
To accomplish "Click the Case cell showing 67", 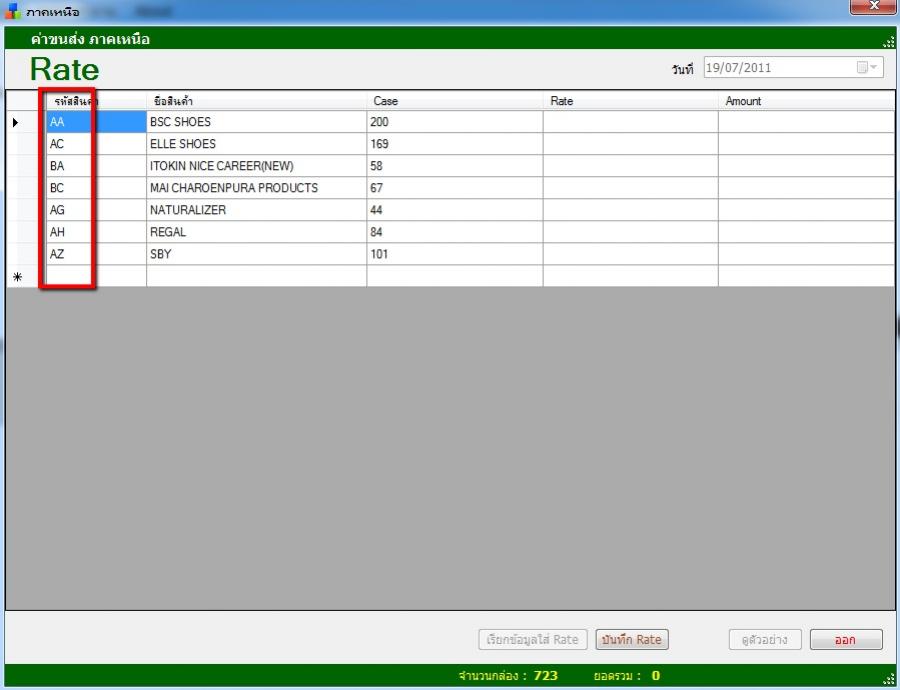I will (455, 188).
